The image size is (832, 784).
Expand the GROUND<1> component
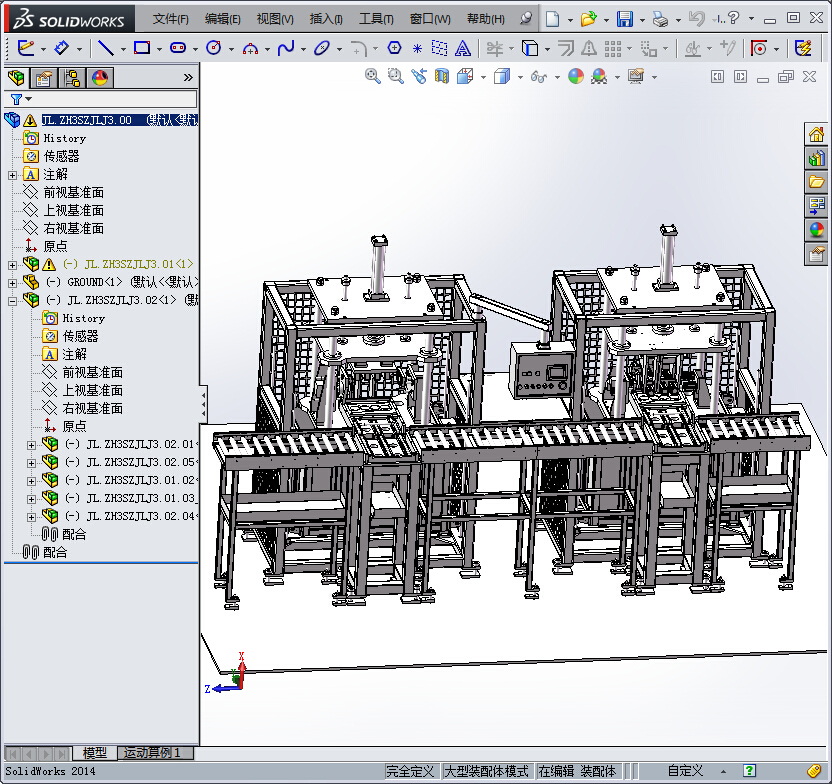coord(12,283)
